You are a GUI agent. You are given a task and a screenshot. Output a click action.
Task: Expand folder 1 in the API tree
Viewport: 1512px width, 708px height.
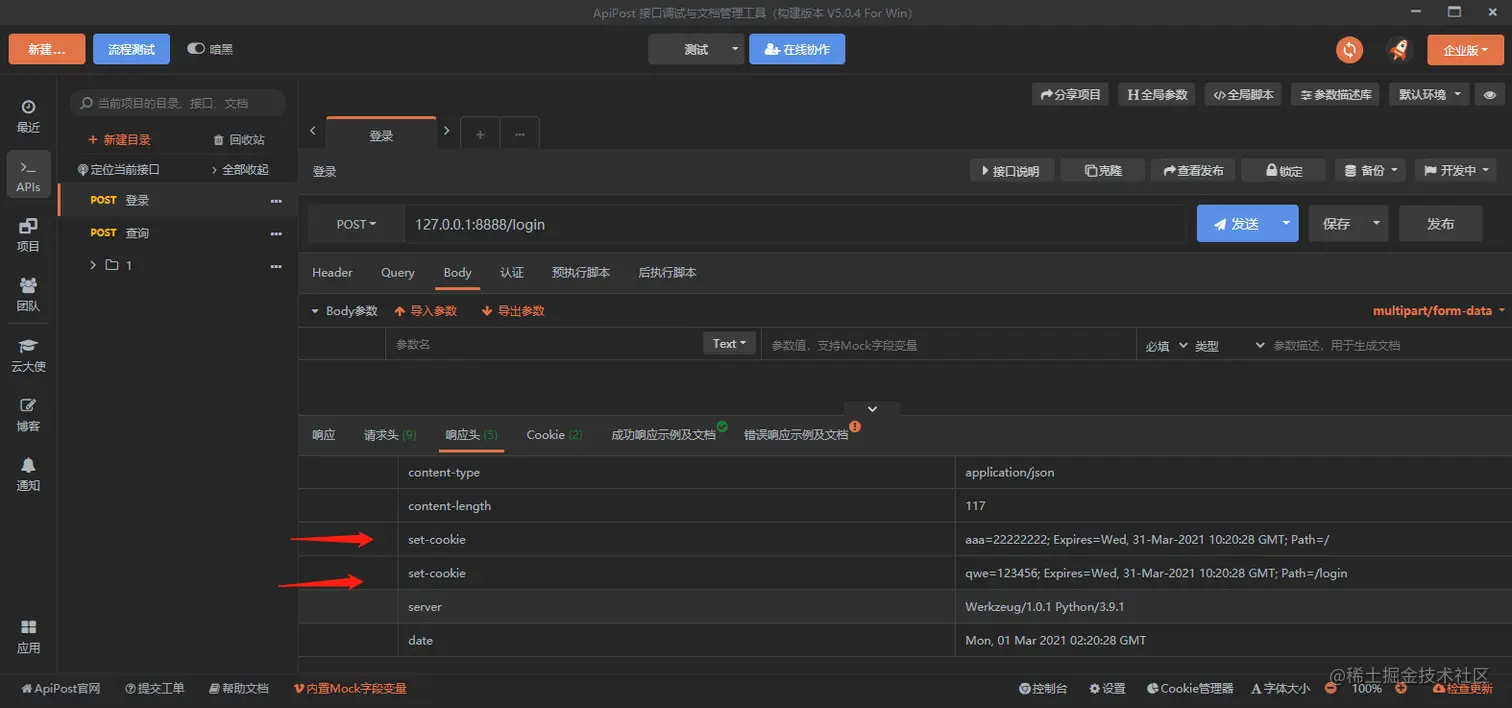[x=93, y=266]
